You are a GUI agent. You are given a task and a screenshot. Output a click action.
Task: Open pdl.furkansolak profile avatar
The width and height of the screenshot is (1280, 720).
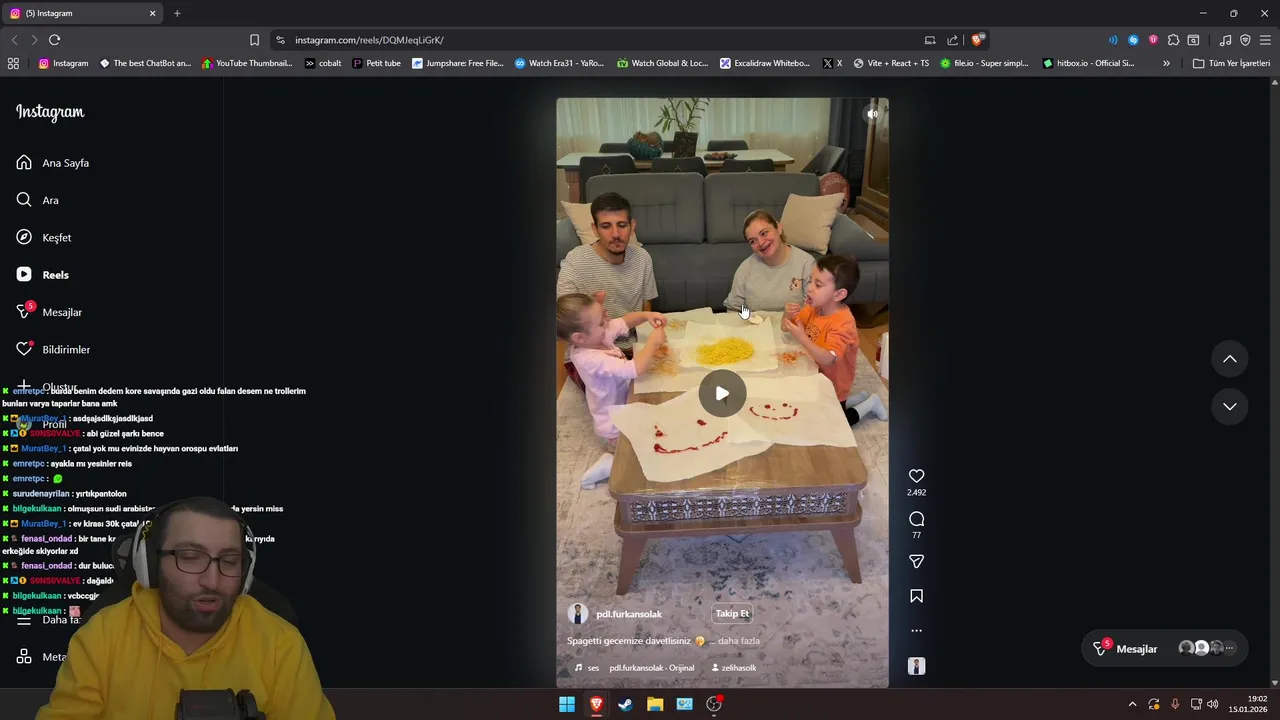[x=577, y=614]
